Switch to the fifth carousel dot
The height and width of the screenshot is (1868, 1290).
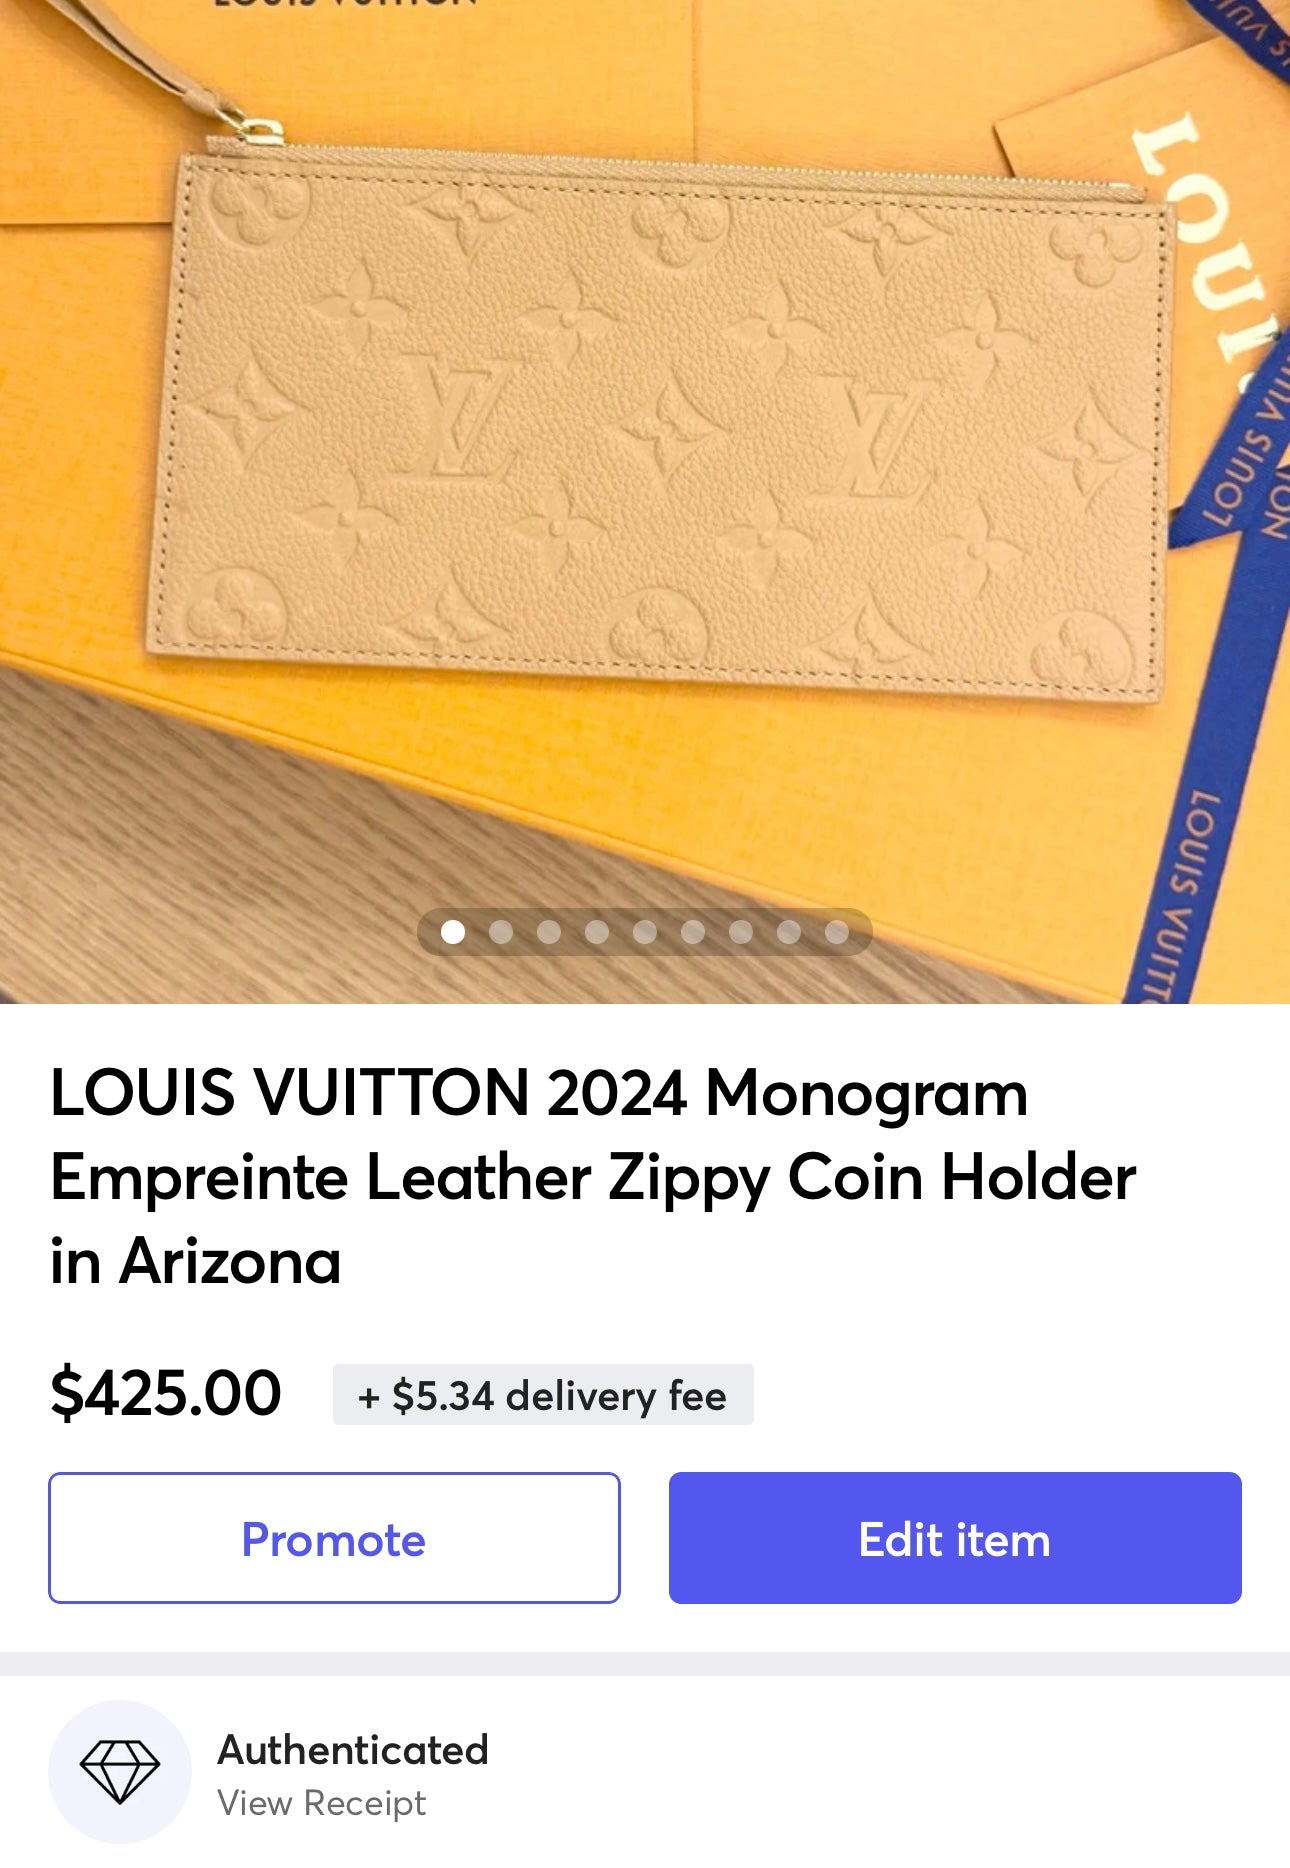point(645,932)
